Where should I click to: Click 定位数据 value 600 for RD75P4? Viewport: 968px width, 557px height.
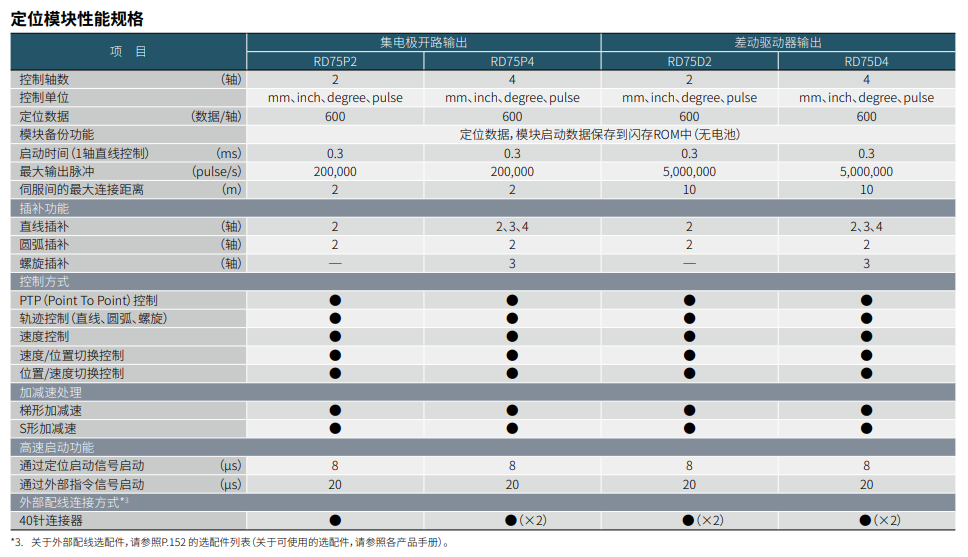(512, 116)
